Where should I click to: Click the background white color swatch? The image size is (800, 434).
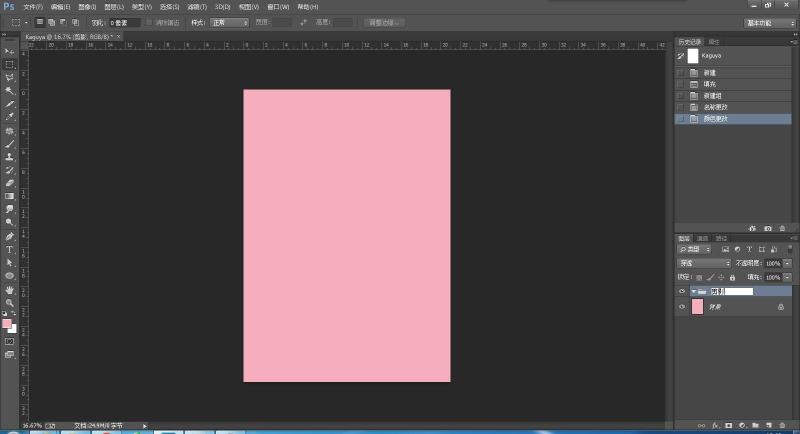pos(13,330)
